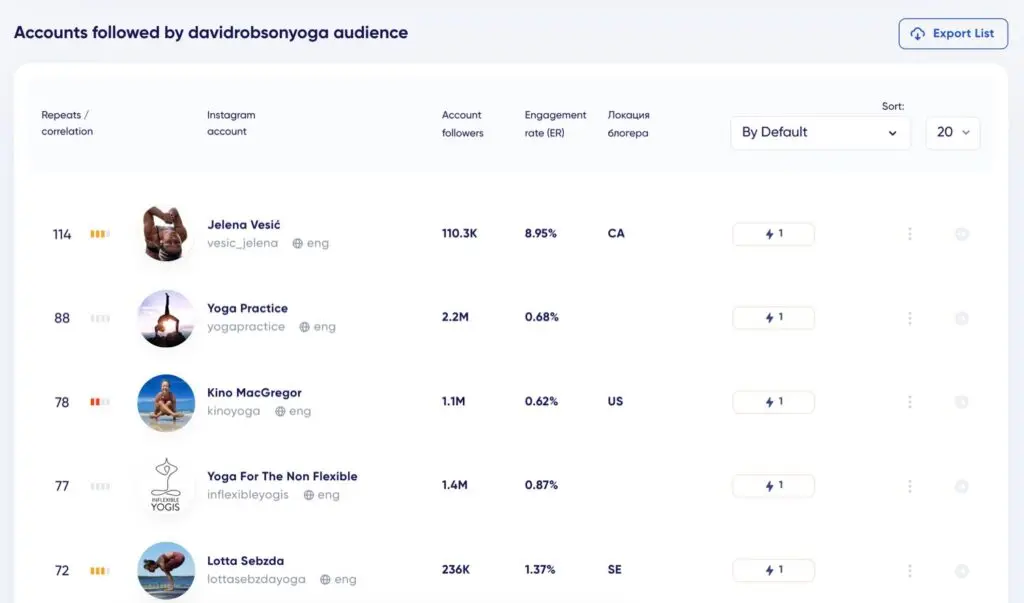Click the globe icon beside vesic_jelena
Viewport: 1024px width, 603px height.
click(298, 243)
